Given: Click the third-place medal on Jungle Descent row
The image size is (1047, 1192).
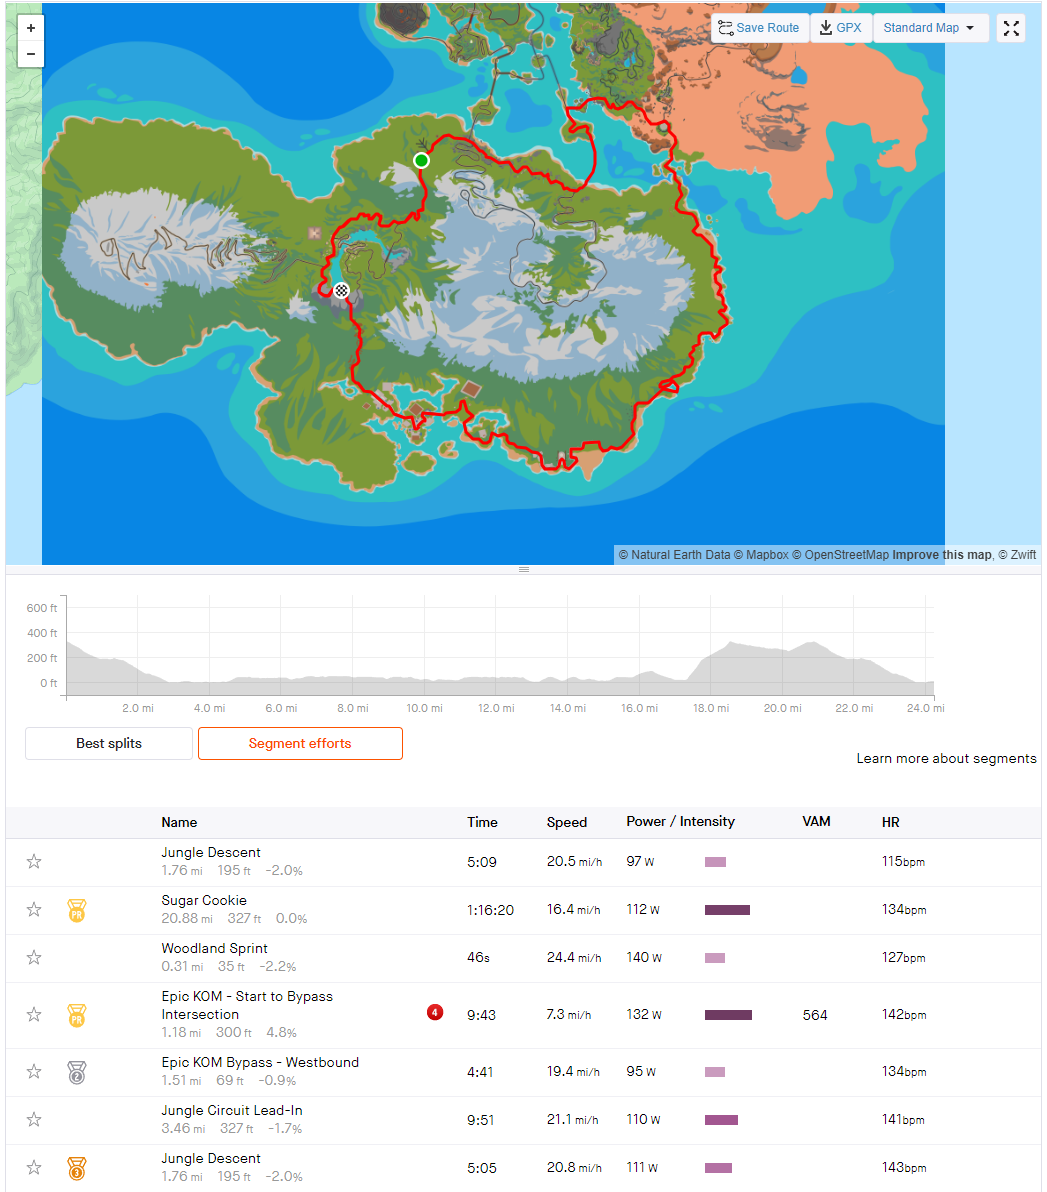Looking at the screenshot, I should click(77, 1168).
